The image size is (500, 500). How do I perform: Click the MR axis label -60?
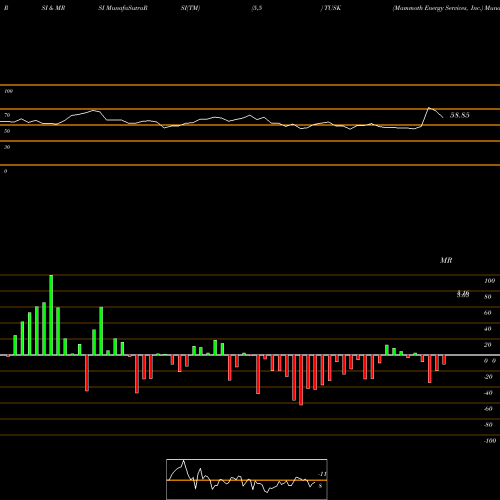(488, 409)
